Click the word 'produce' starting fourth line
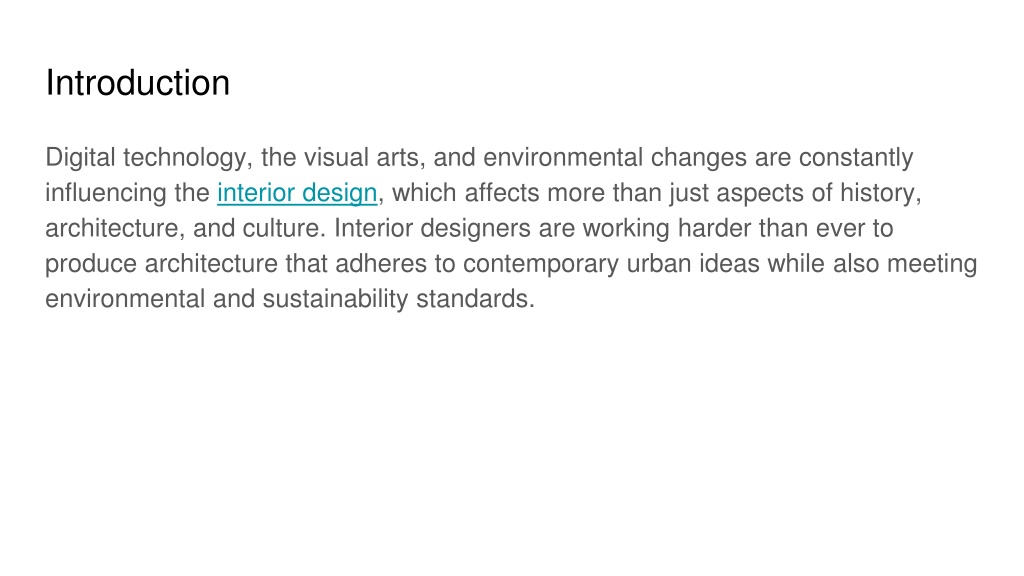This screenshot has width=1024, height=576. 91,264
